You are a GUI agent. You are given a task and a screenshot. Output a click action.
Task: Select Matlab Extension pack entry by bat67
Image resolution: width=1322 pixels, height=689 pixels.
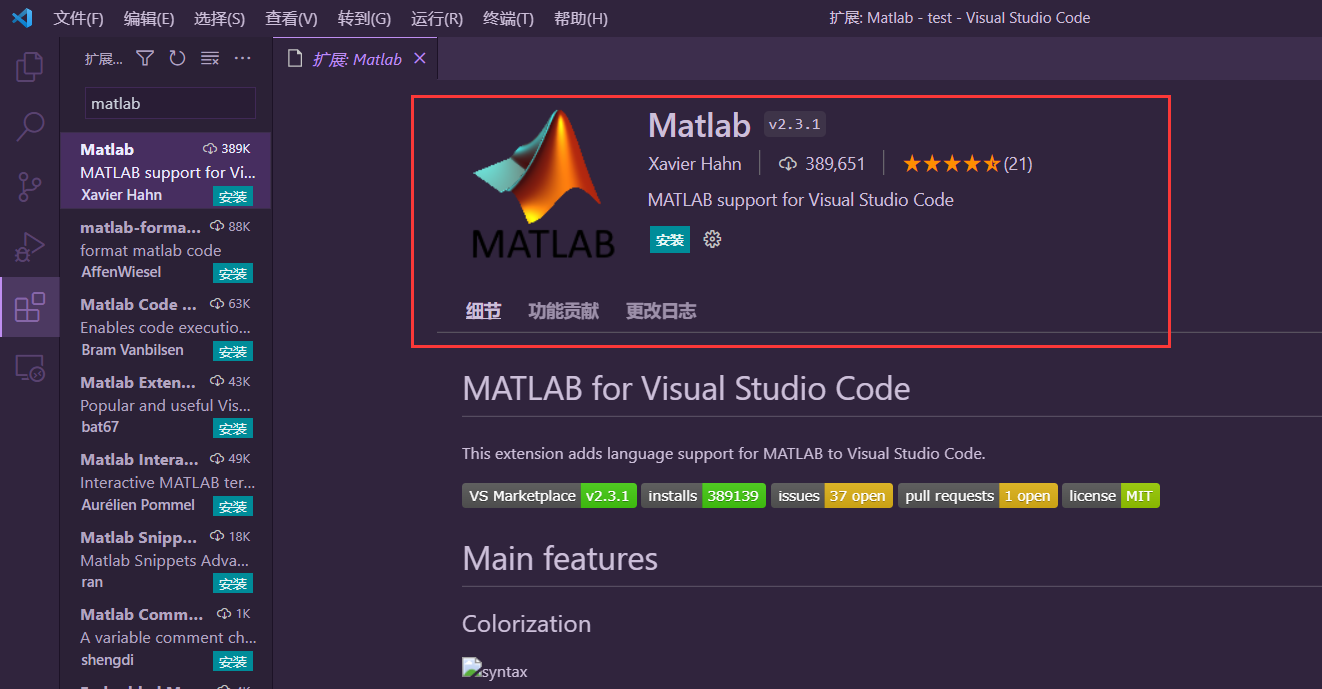point(166,404)
